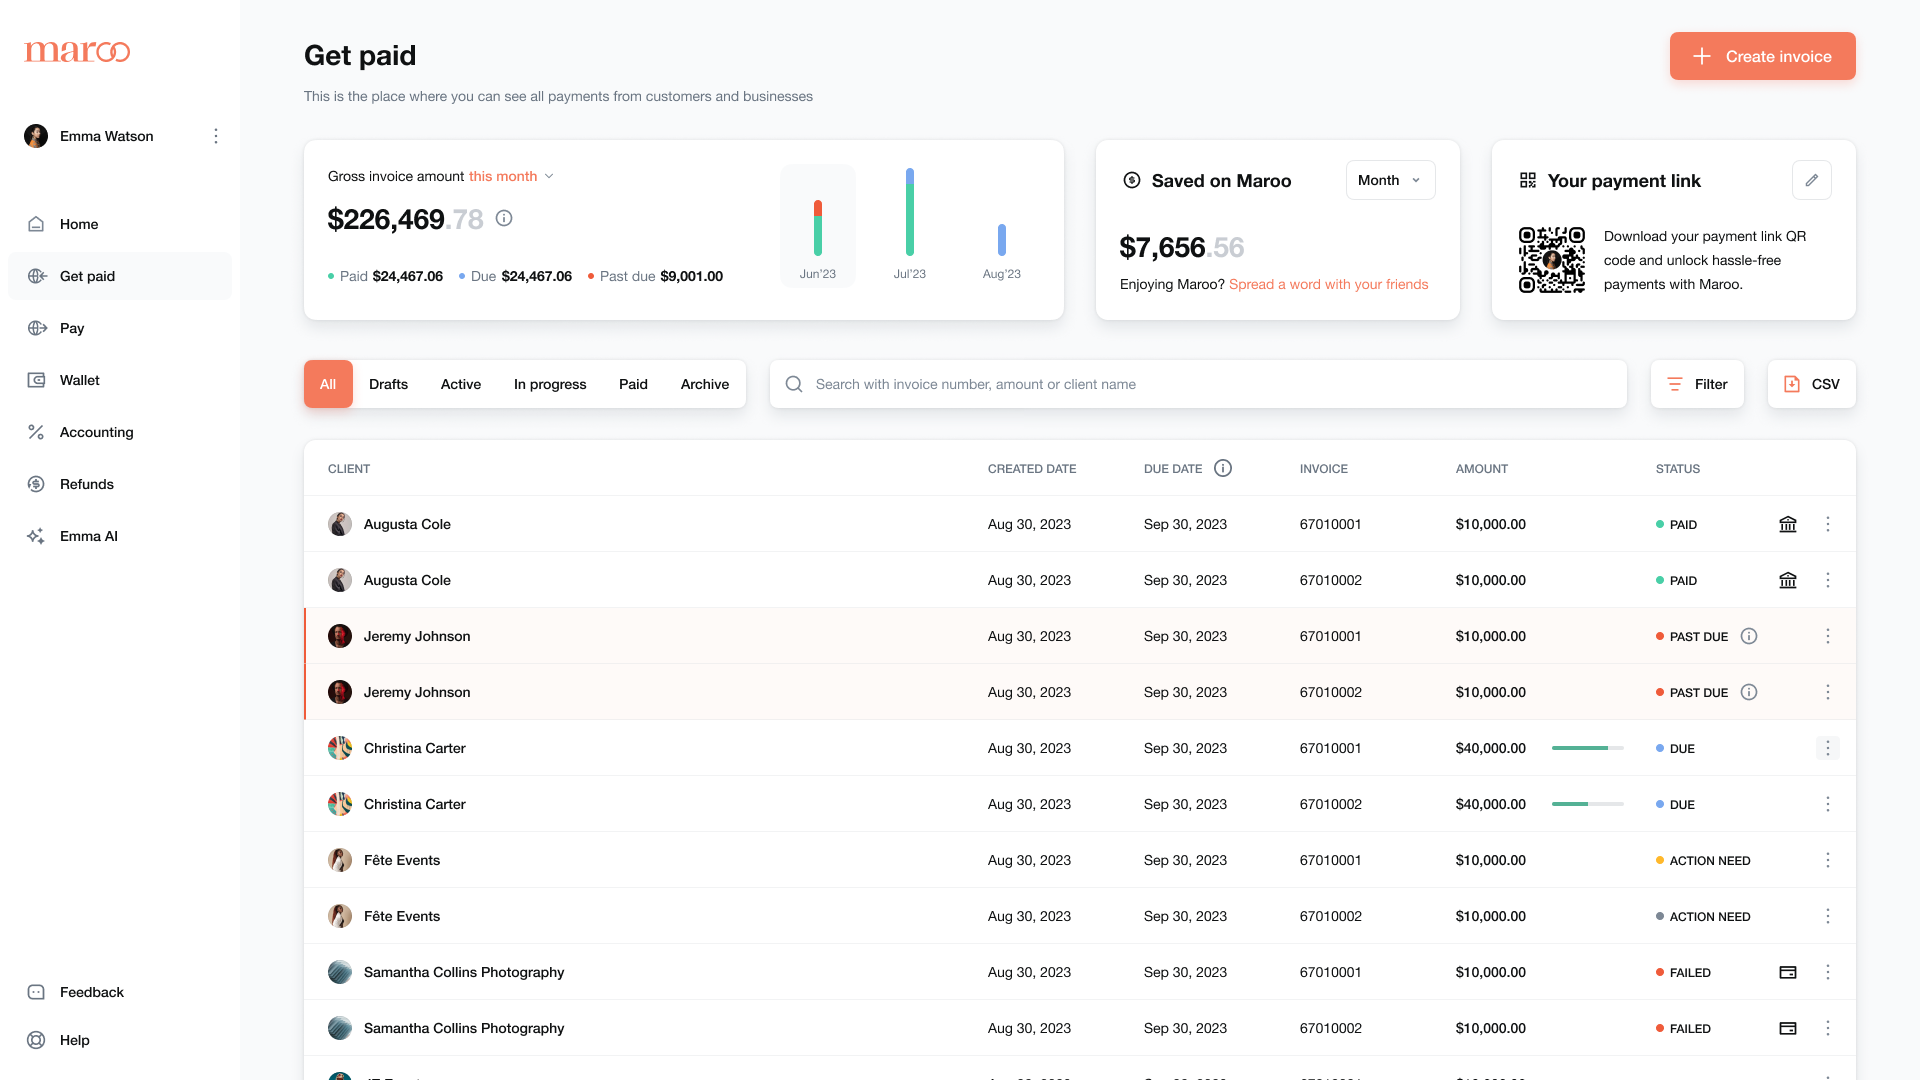Image resolution: width=1920 pixels, height=1080 pixels.
Task: Click Emma Watson profile avatar
Action: tap(36, 136)
